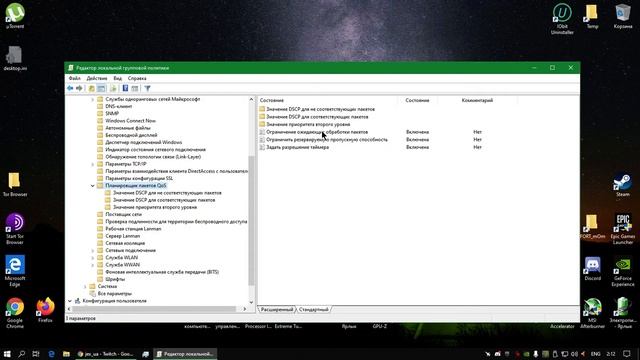The width and height of the screenshot is (640, 360).
Task: Expand Службы одноранговых сетей Майкрософт node
Action: (93, 99)
